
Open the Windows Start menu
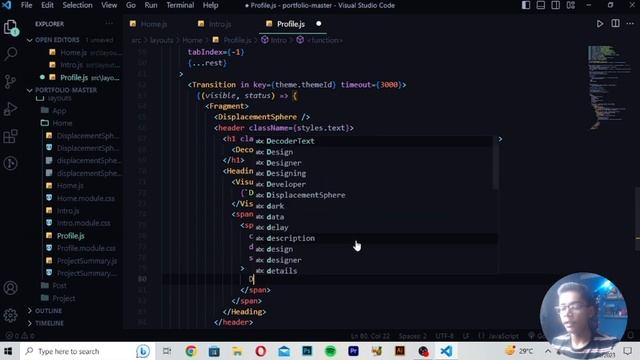click(9, 351)
